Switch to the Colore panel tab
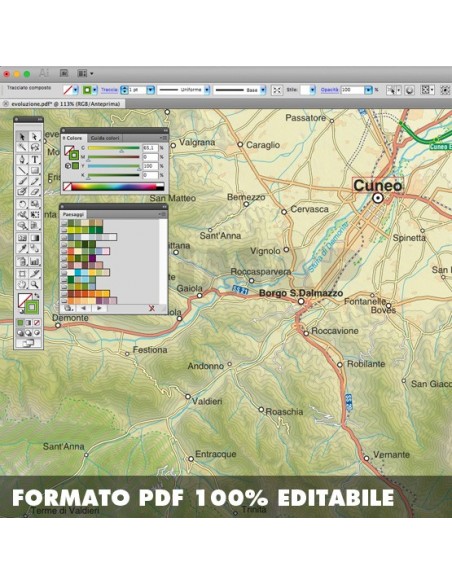 pos(73,138)
